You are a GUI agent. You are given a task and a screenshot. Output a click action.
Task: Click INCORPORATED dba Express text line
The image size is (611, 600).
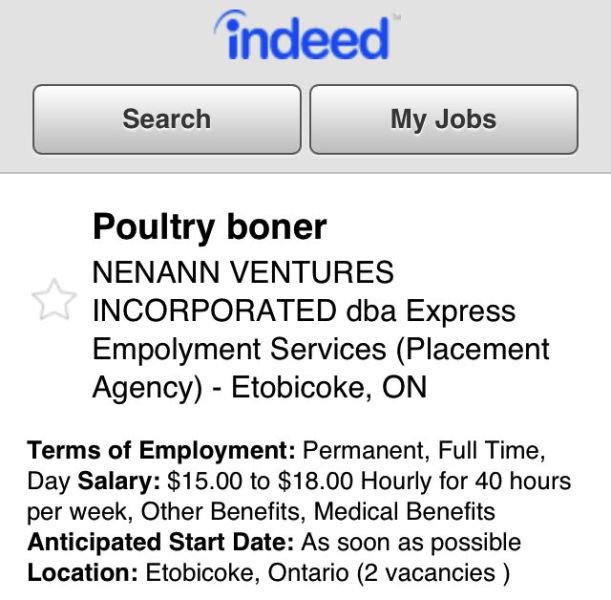(x=304, y=311)
